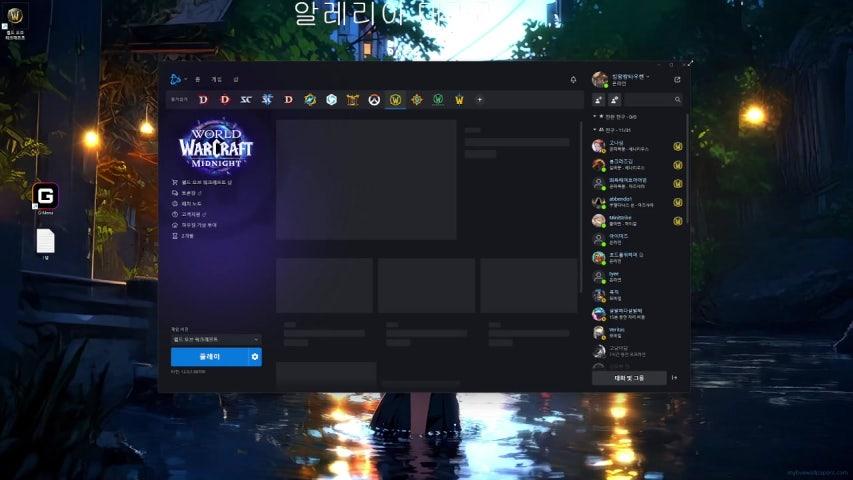The width and height of the screenshot is (853, 480).
Task: Select the glowing red Diablo icon
Action: pyautogui.click(x=224, y=100)
